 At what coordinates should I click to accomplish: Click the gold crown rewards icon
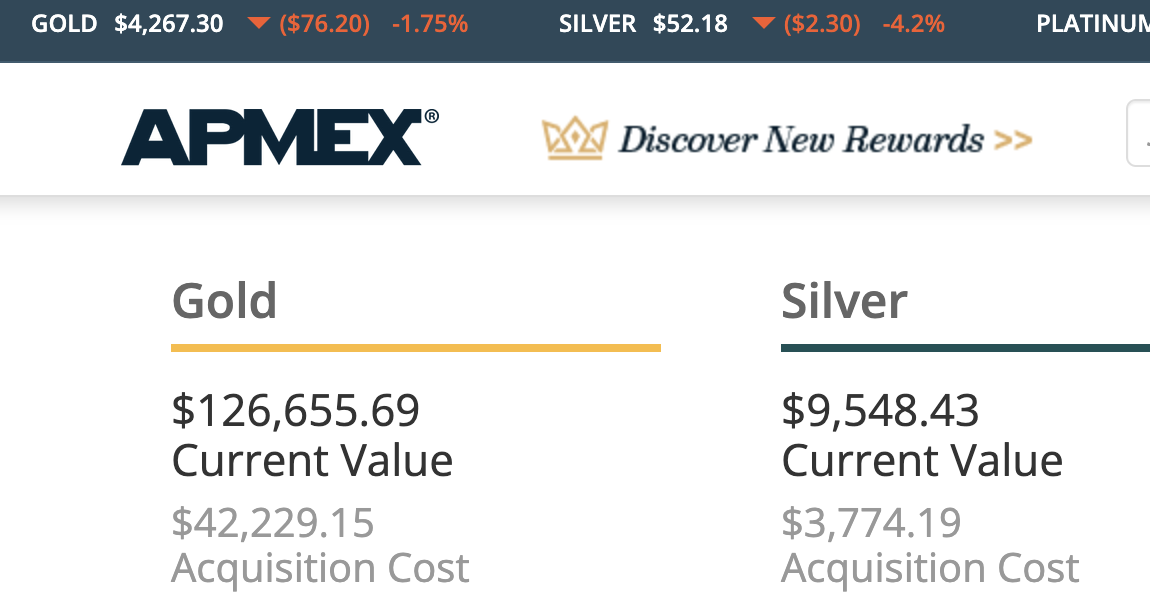pyautogui.click(x=573, y=139)
